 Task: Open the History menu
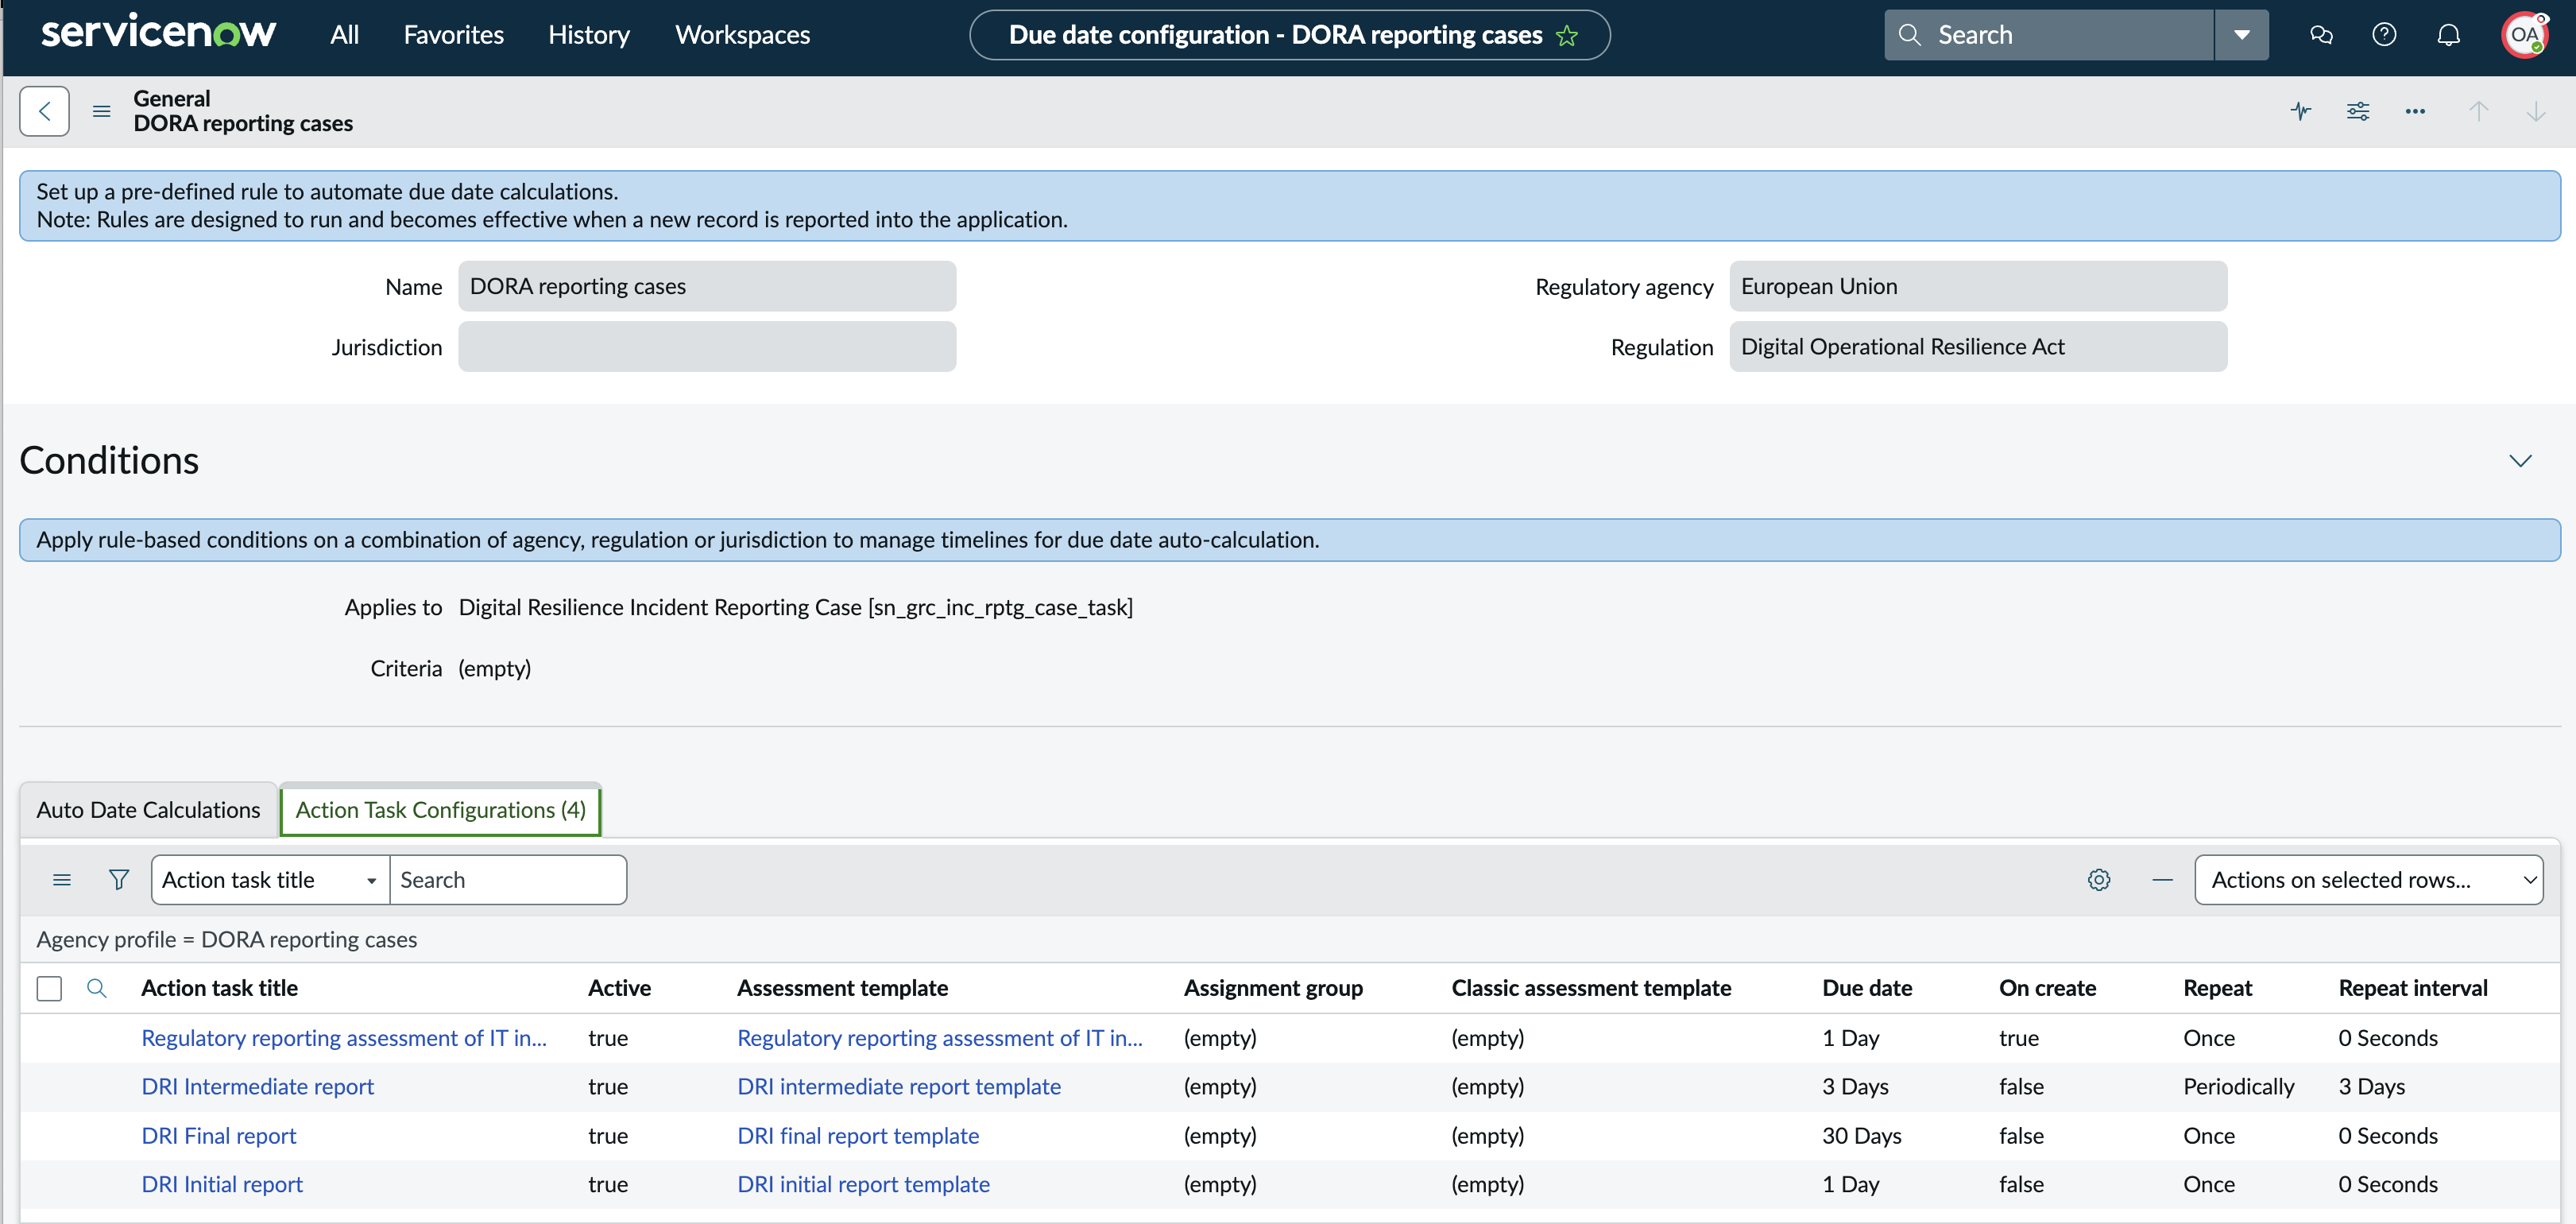click(x=589, y=35)
